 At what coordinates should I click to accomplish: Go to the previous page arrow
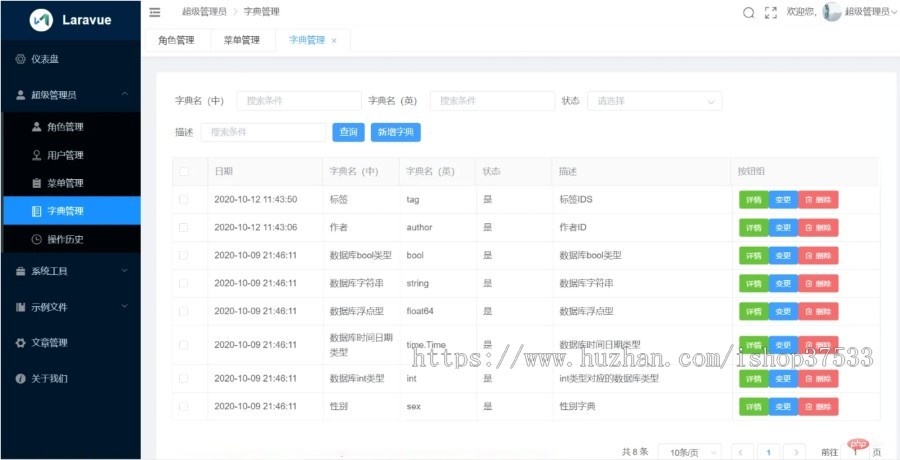click(x=742, y=452)
